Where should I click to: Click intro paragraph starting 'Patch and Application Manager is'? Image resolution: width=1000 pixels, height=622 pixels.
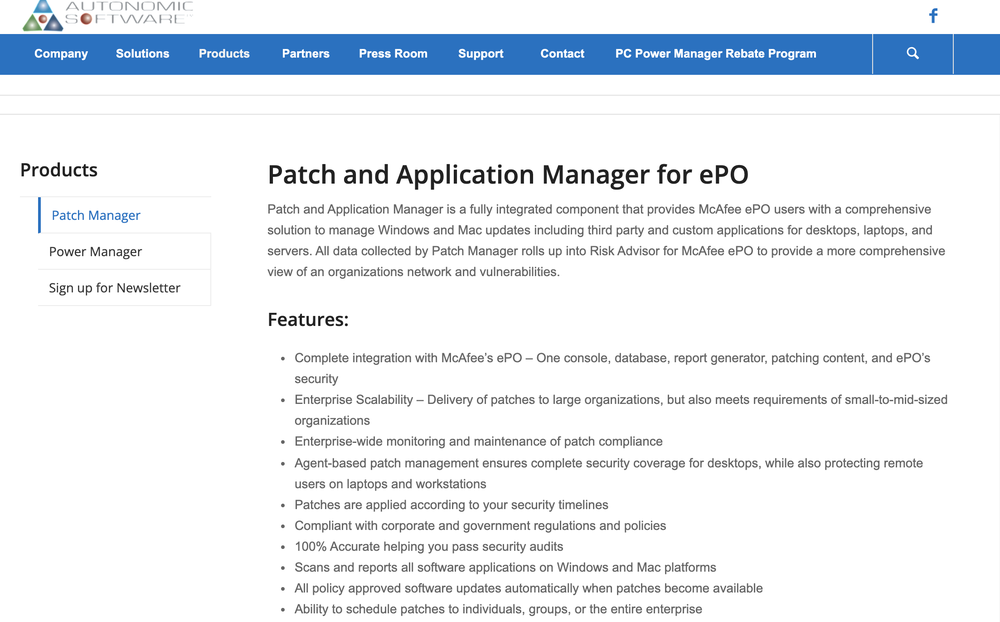point(606,241)
